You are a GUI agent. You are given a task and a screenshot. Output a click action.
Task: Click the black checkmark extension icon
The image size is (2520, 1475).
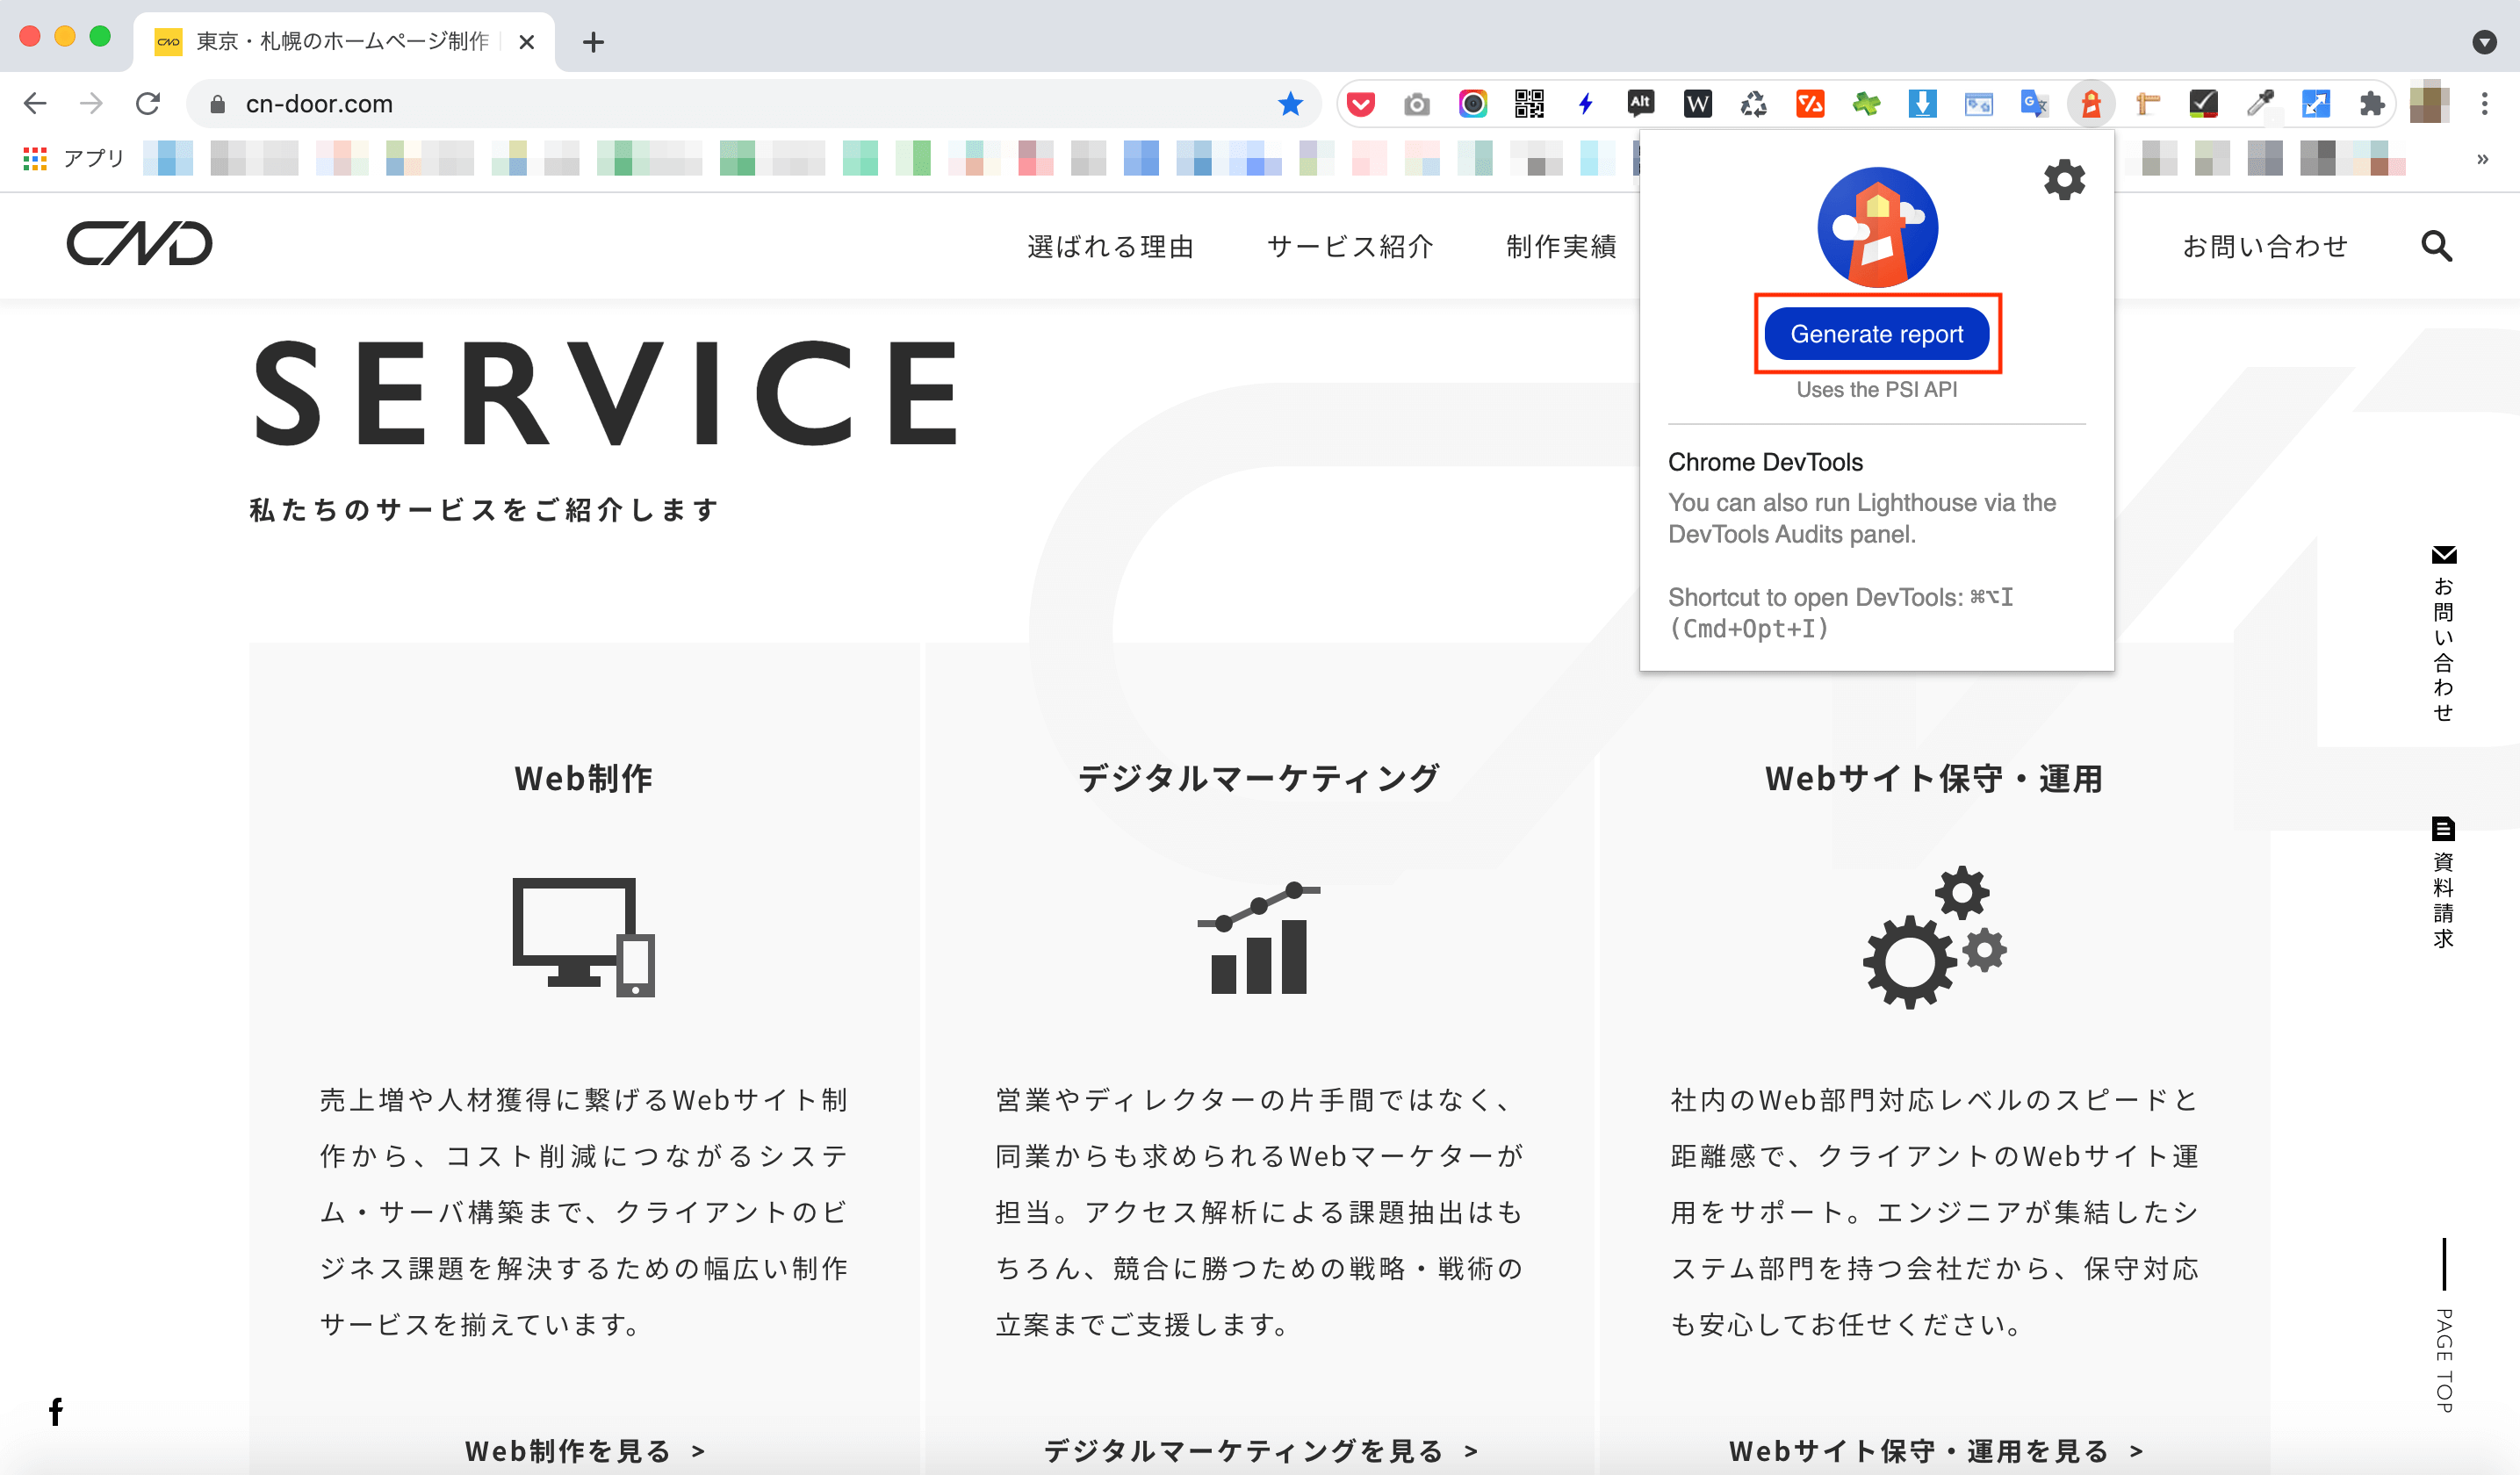click(2203, 104)
